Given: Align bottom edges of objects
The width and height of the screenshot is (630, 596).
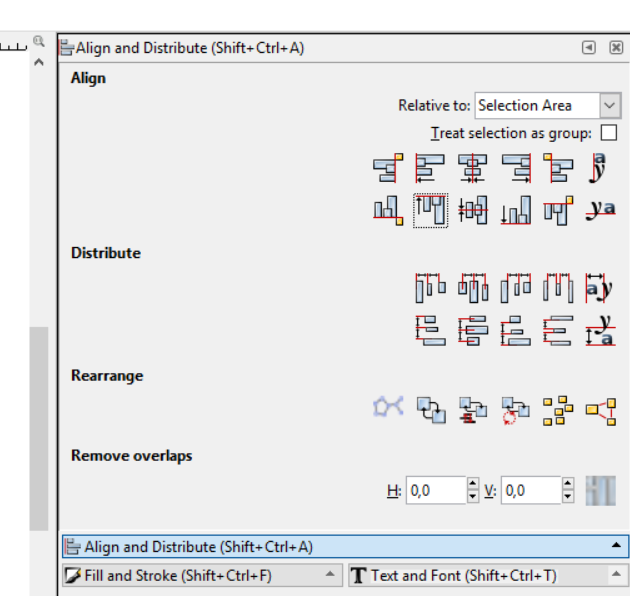Looking at the screenshot, I should 516,211.
